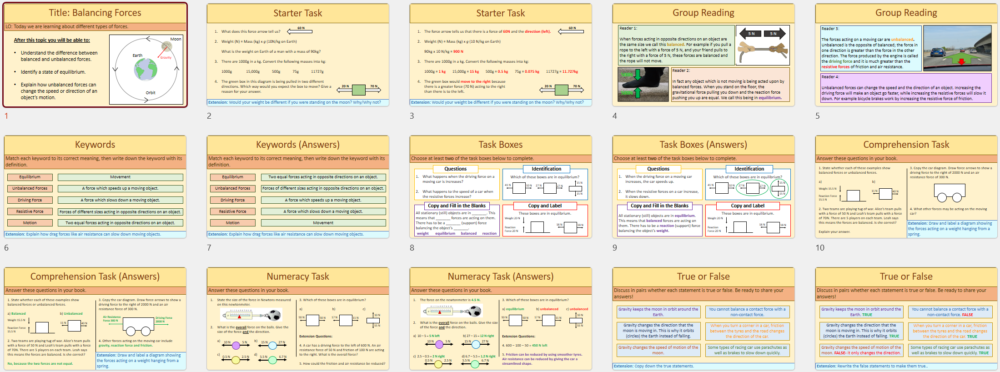This screenshot has width=1000, height=372.
Task: Open the 'Keywords' slide thumbnail numbered 6
Action: click(x=96, y=187)
